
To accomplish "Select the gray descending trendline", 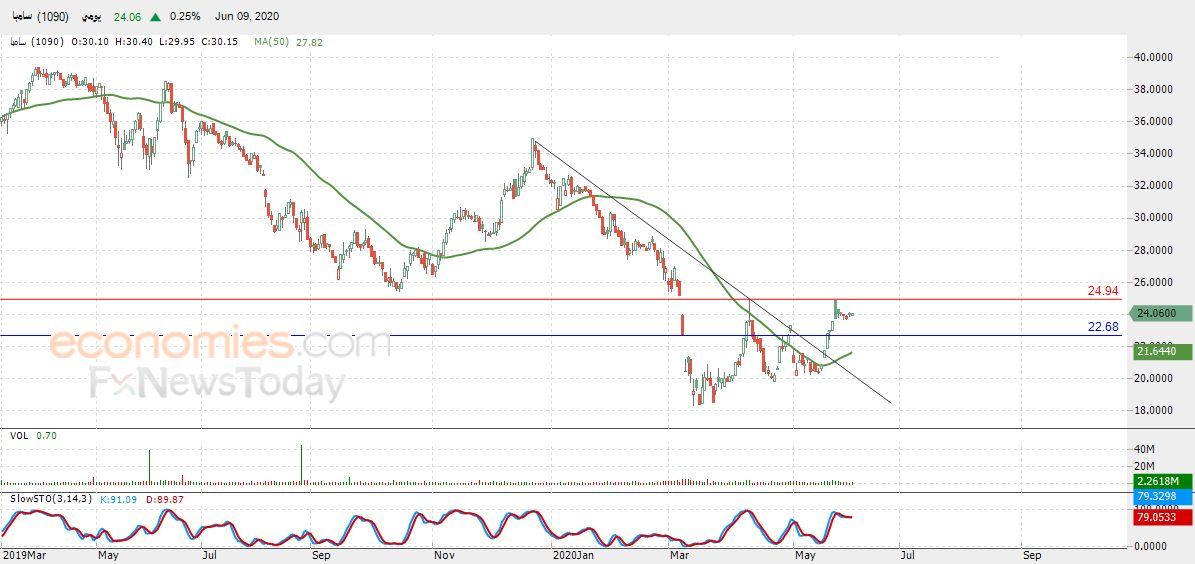I will pyautogui.click(x=712, y=271).
